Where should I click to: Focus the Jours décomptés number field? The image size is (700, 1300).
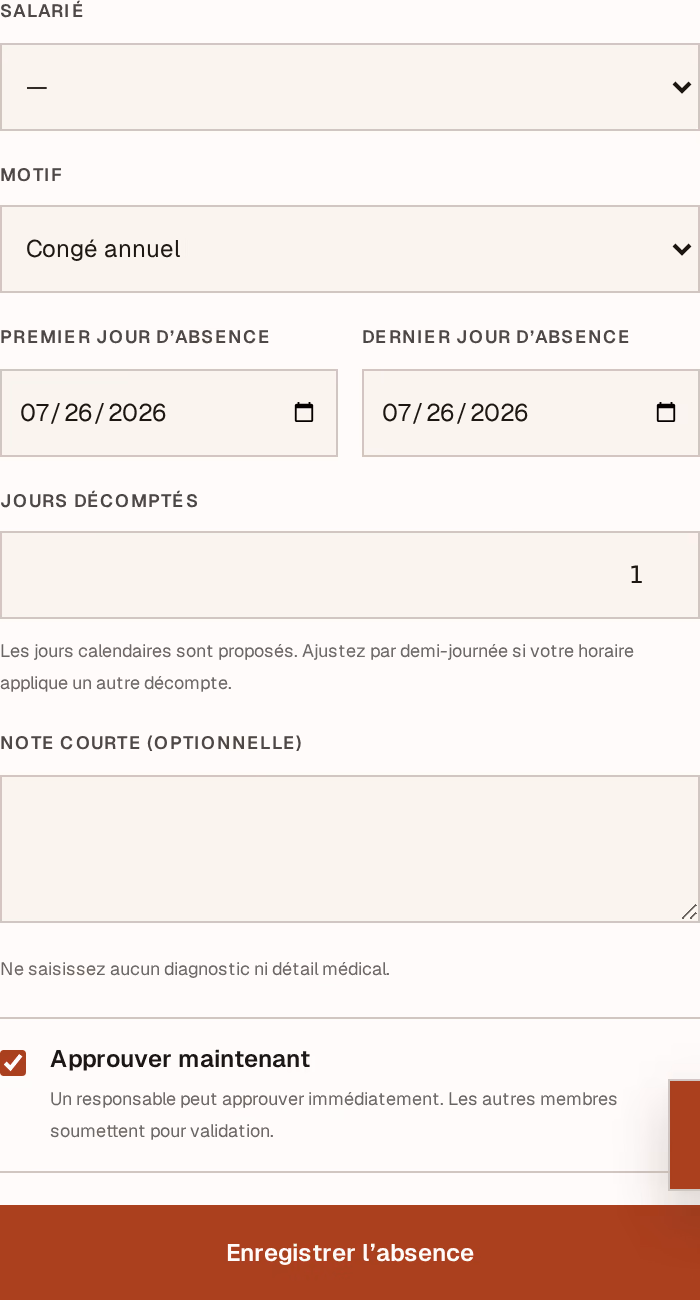pyautogui.click(x=350, y=575)
